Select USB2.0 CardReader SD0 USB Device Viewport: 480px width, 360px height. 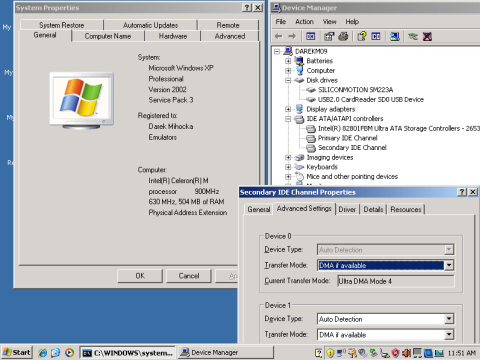371,99
